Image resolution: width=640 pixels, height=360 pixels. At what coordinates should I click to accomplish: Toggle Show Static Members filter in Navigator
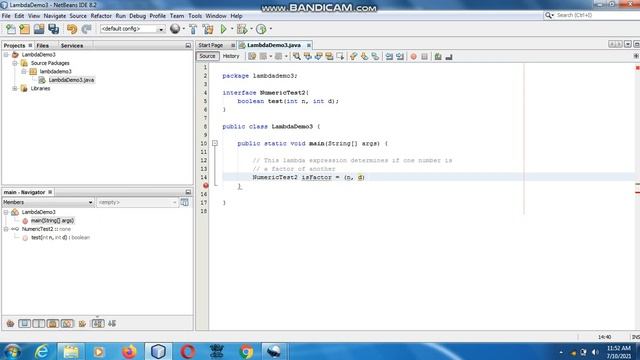pos(39,324)
